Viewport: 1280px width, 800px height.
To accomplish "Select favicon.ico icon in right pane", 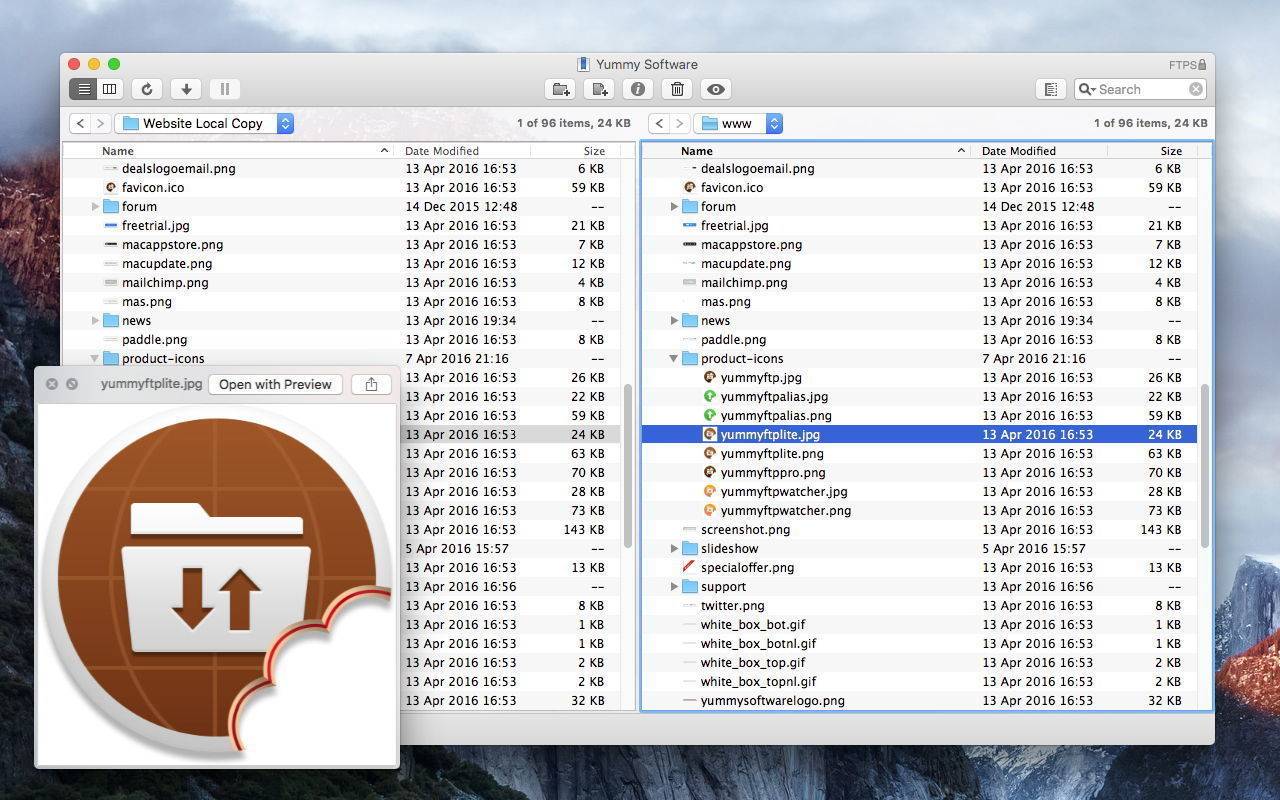I will click(690, 188).
